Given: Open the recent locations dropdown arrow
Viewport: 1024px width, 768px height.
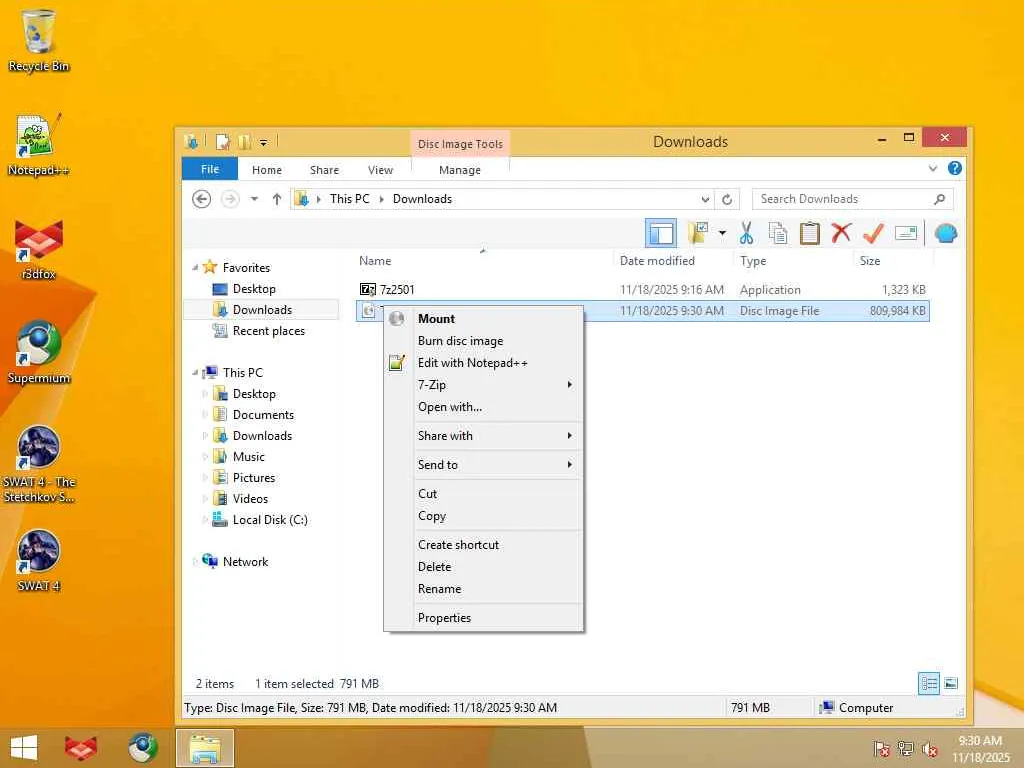Looking at the screenshot, I should point(254,199).
